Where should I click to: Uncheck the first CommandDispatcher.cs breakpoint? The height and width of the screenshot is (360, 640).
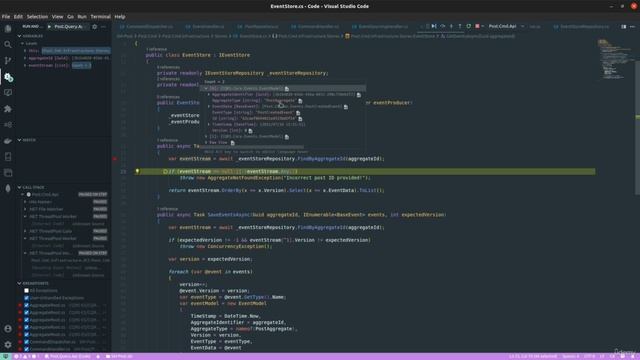tap(27, 342)
